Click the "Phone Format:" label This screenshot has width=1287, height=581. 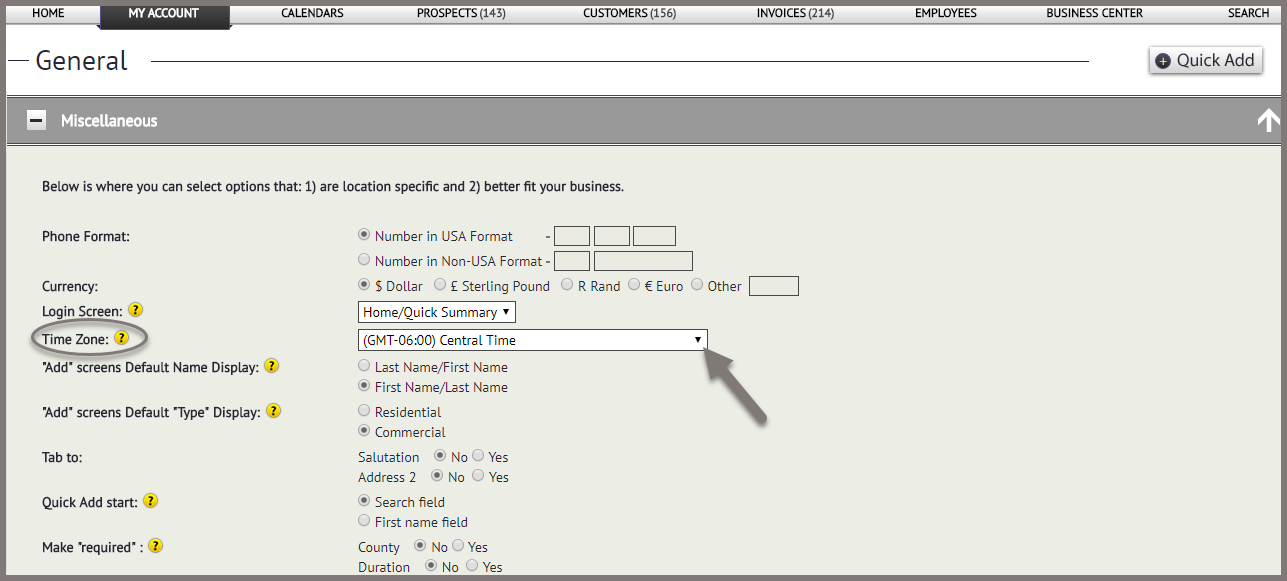86,236
